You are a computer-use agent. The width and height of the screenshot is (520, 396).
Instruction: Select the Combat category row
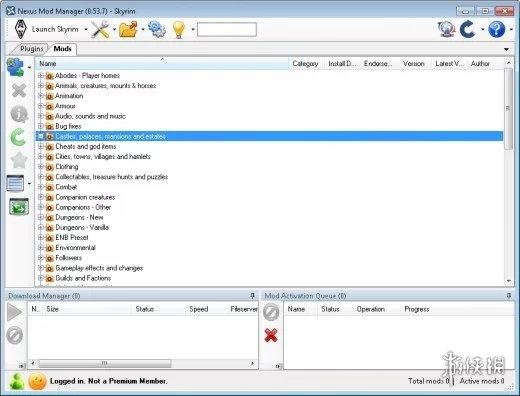pos(269,187)
